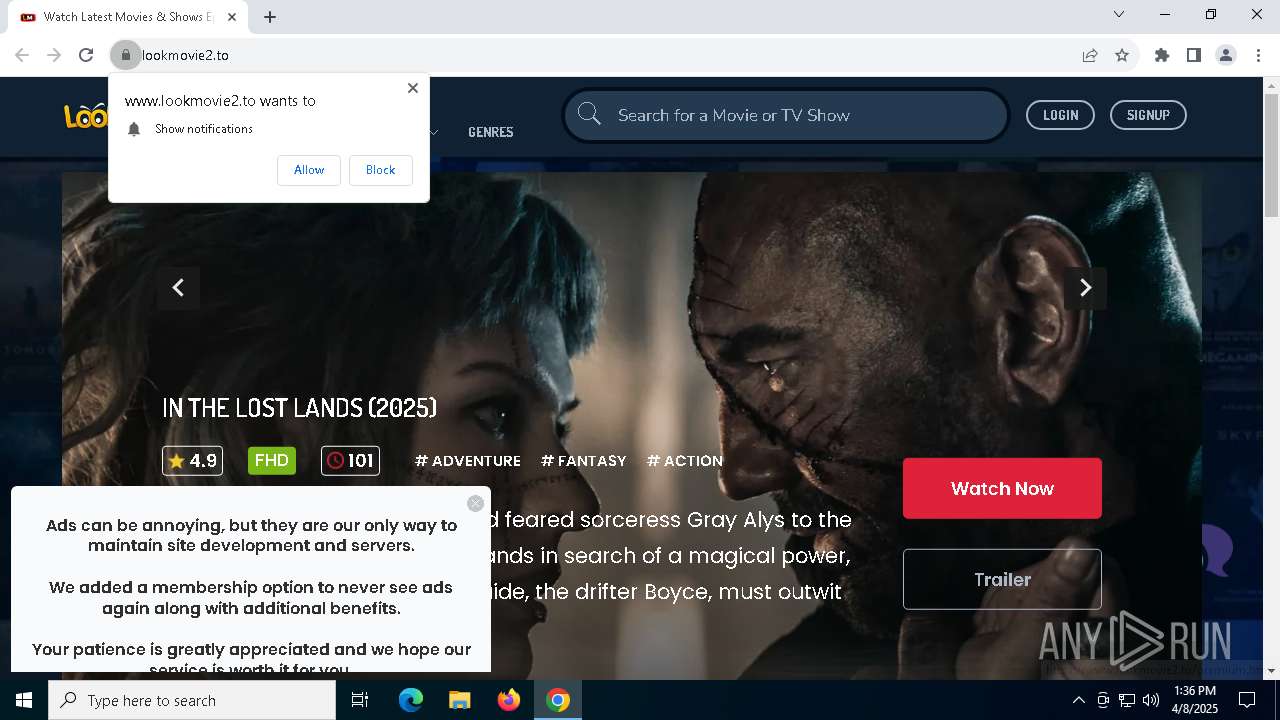Click the 4.9 star rating badge
The height and width of the screenshot is (720, 1280).
(x=192, y=461)
